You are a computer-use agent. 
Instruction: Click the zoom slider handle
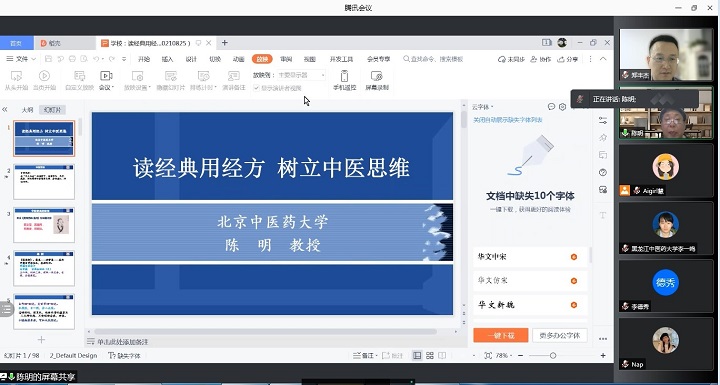[x=553, y=356]
